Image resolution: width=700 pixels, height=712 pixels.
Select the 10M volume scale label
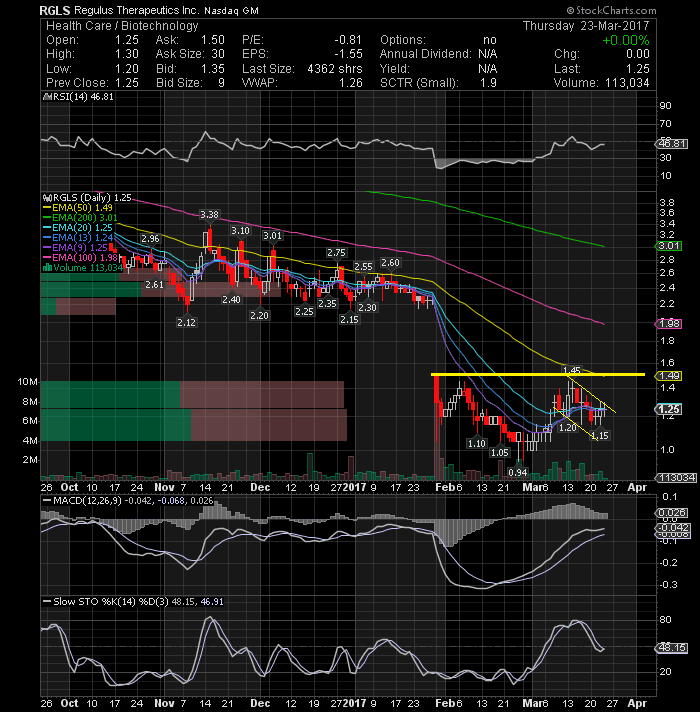(x=27, y=382)
